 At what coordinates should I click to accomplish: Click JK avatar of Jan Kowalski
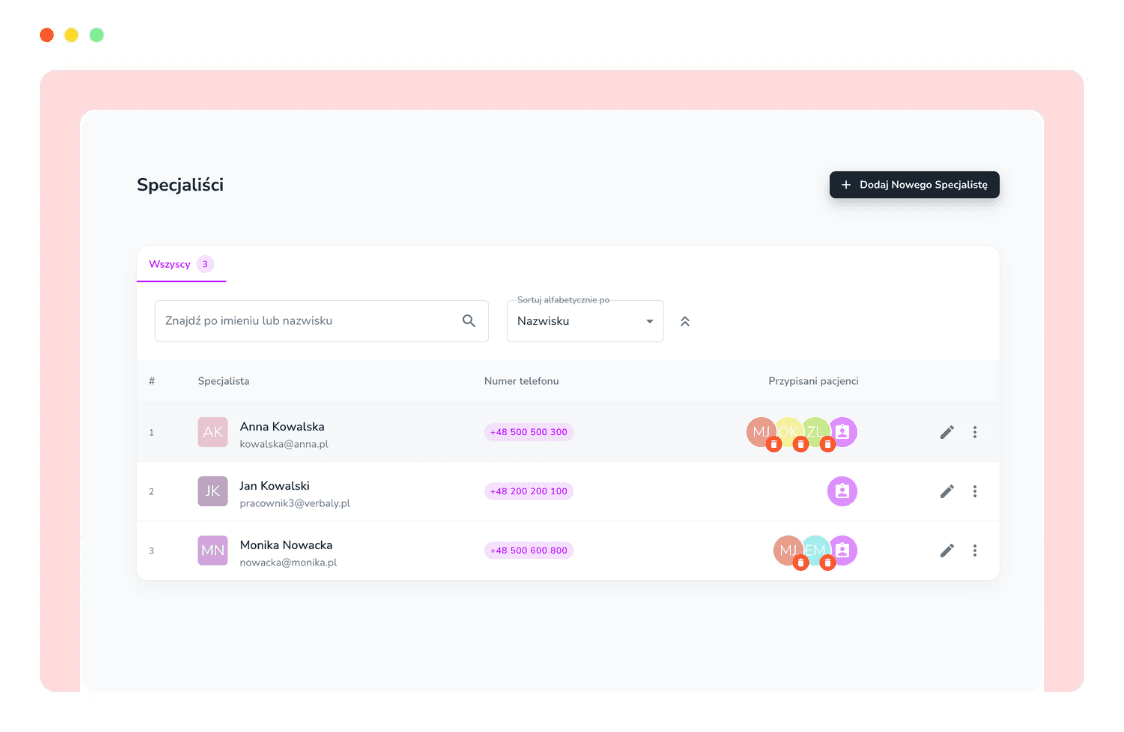(213, 491)
